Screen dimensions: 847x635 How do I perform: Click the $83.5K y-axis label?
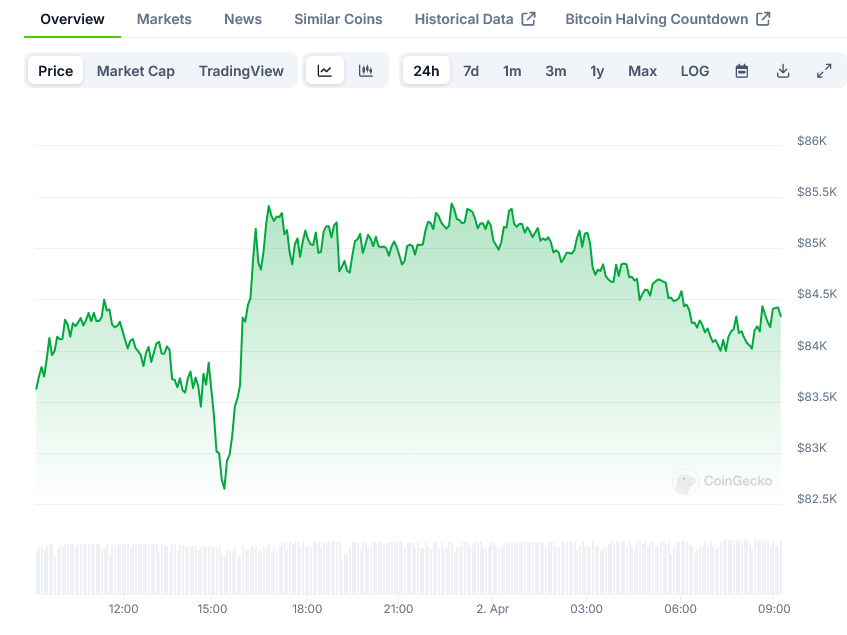tap(816, 397)
